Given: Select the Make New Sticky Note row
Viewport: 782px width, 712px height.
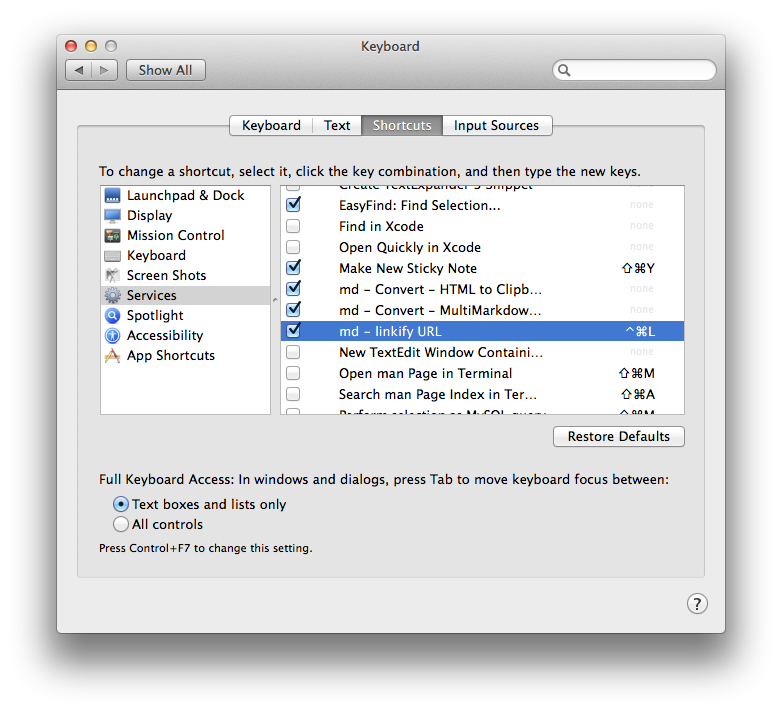Looking at the screenshot, I should click(482, 268).
